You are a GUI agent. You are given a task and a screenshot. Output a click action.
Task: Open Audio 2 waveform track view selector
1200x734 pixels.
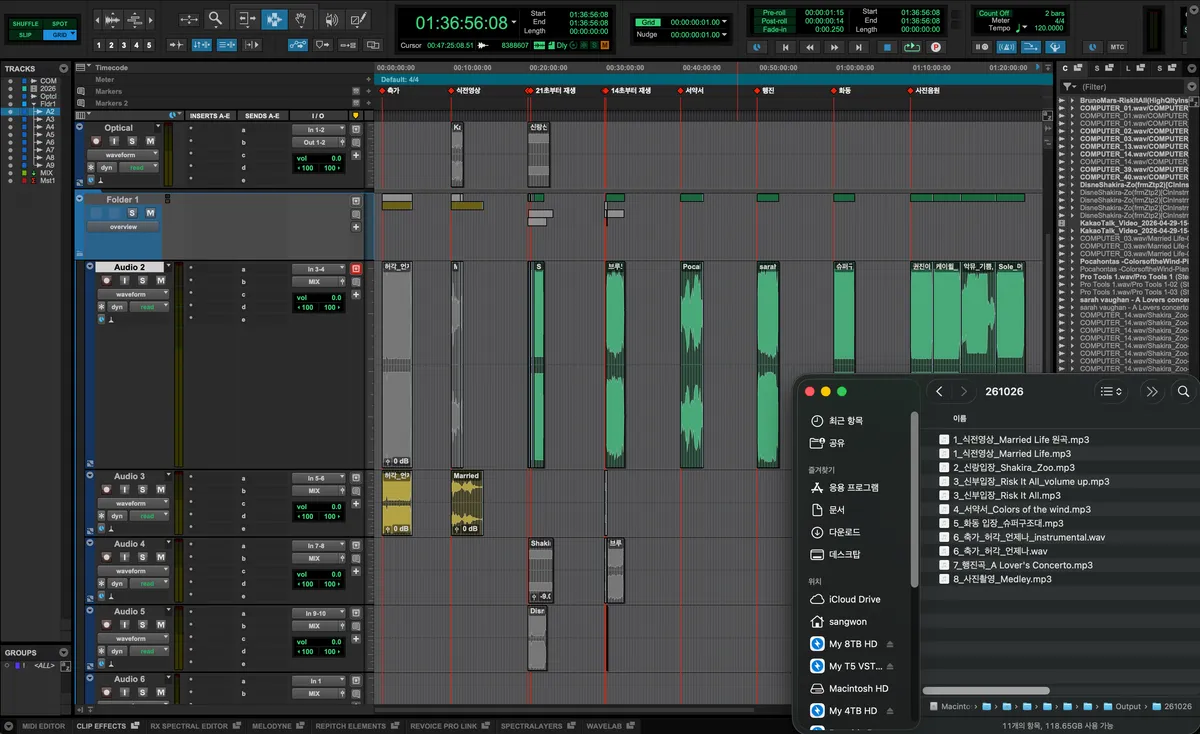click(x=131, y=294)
